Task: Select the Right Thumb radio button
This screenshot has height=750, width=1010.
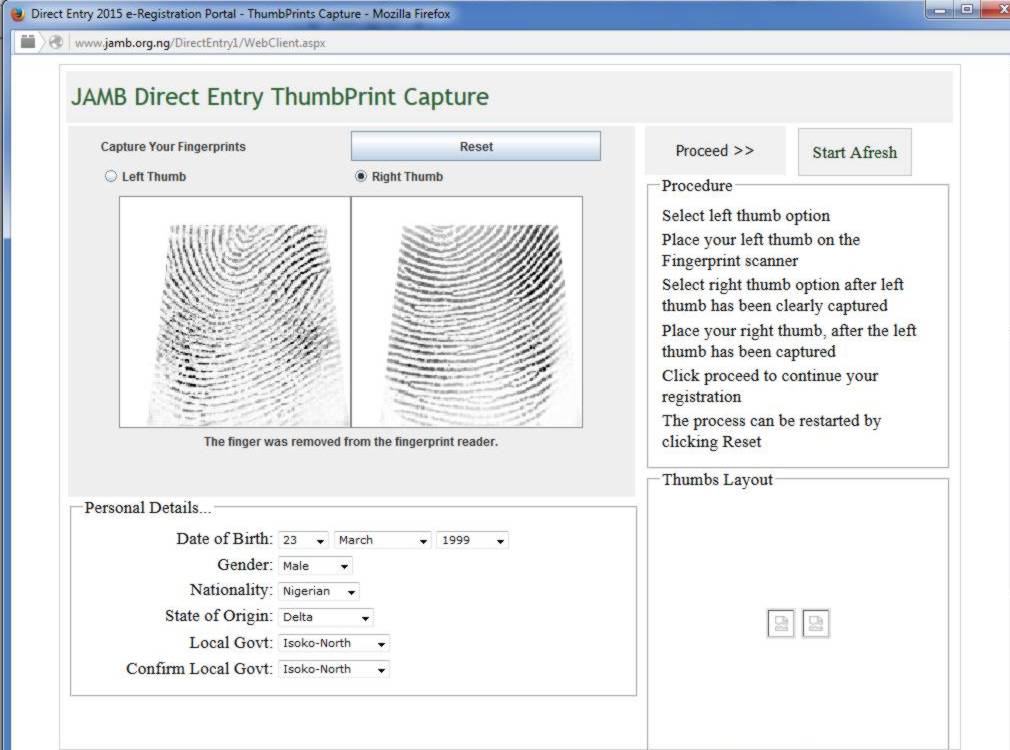Action: coord(361,176)
